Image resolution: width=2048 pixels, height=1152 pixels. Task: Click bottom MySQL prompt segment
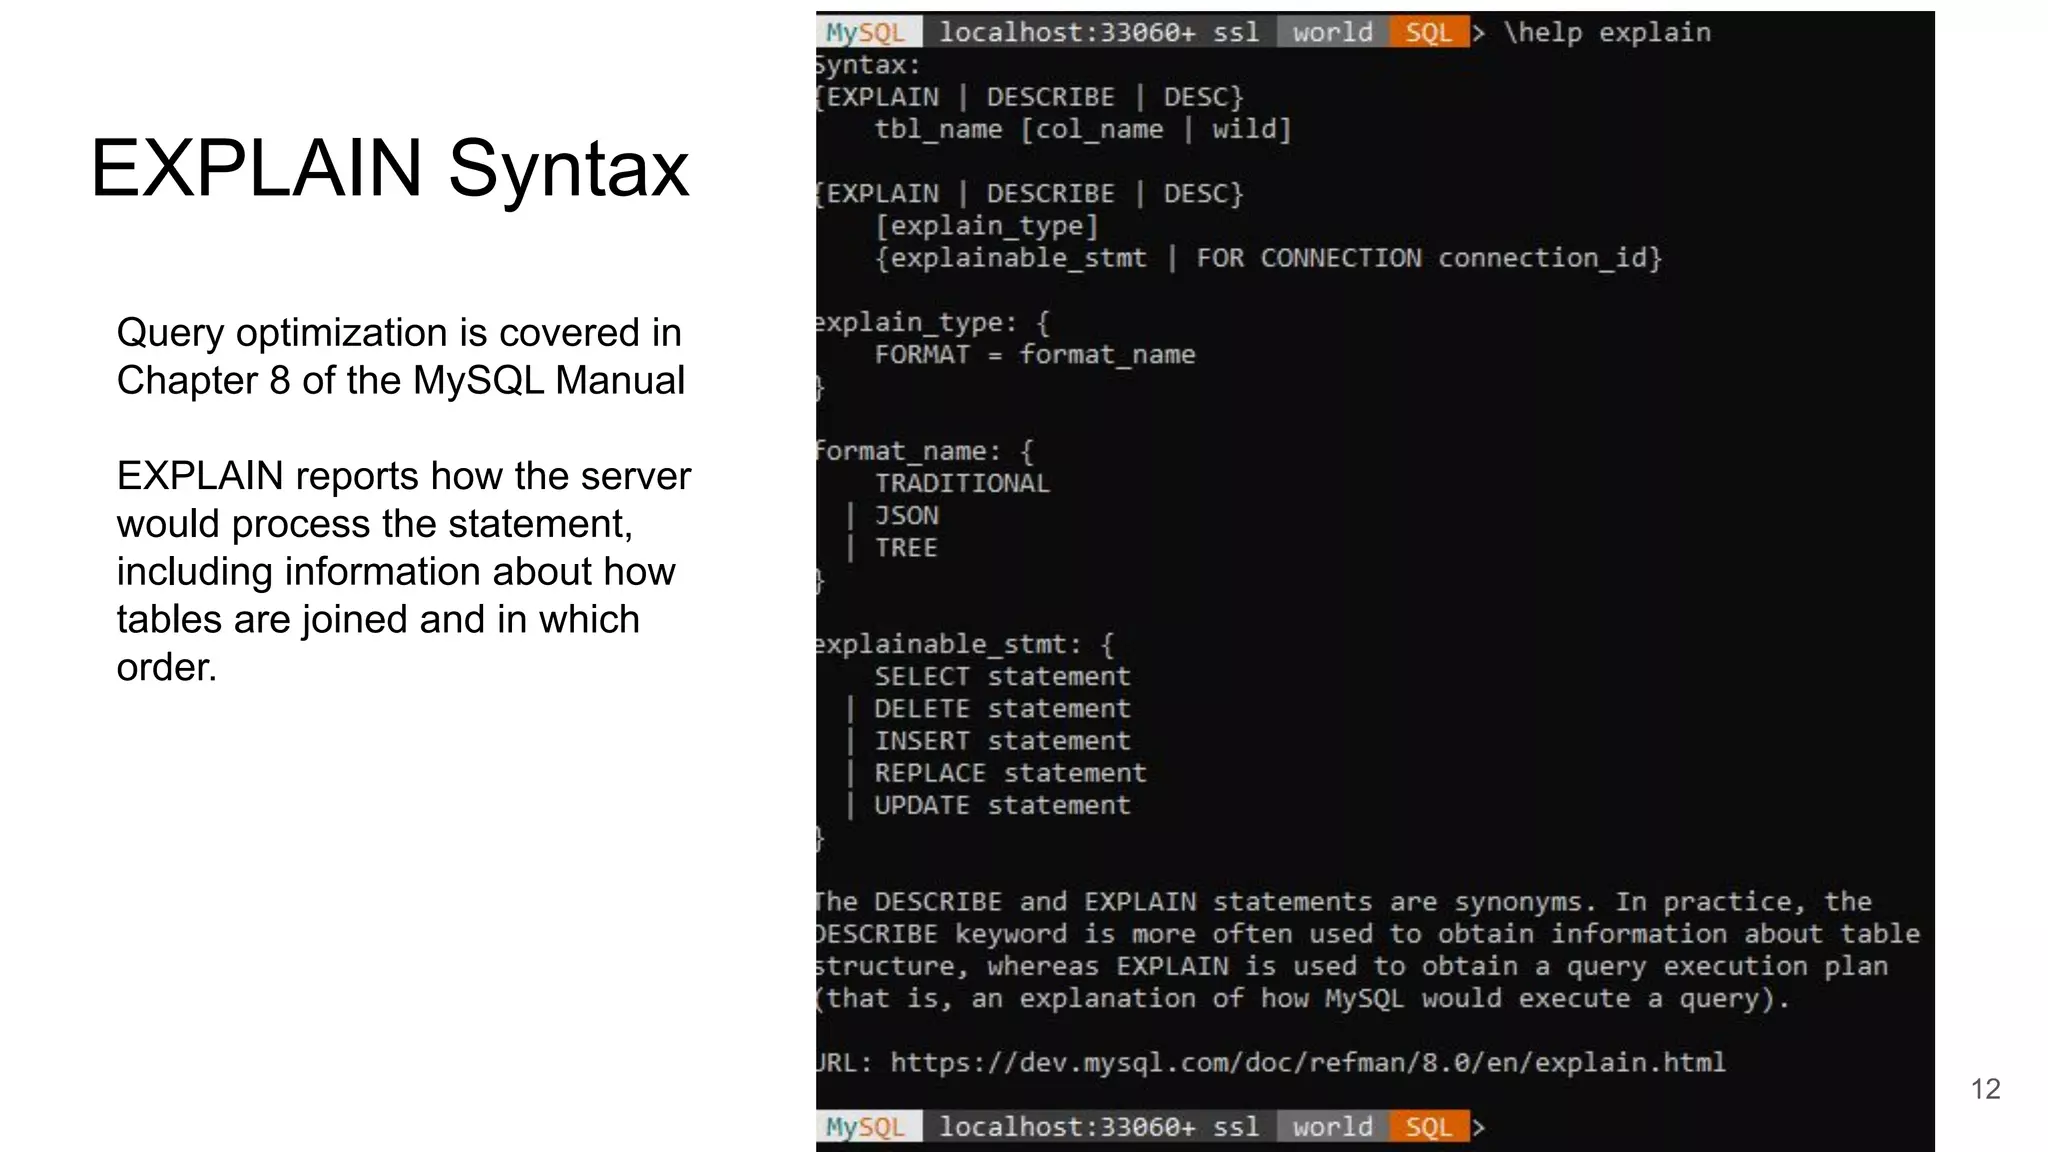point(868,1127)
